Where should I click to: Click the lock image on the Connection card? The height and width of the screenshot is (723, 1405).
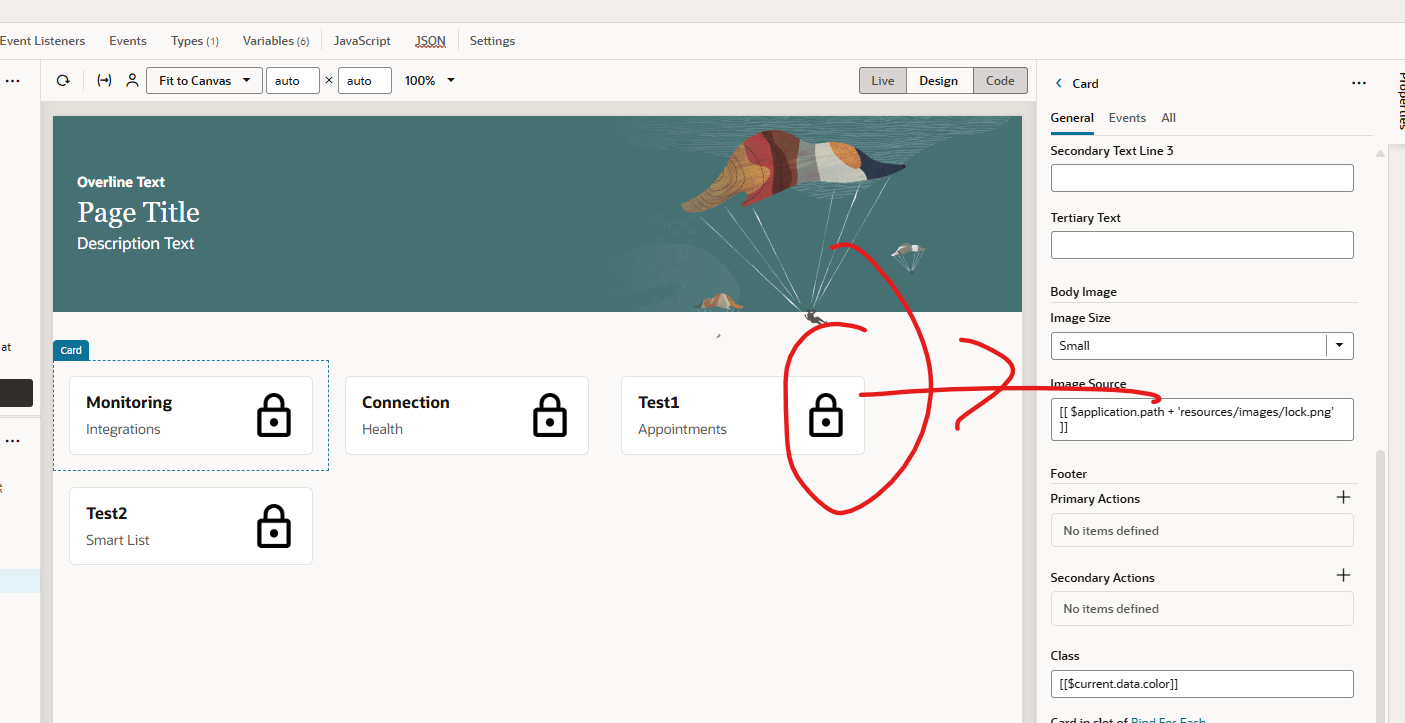click(x=550, y=415)
